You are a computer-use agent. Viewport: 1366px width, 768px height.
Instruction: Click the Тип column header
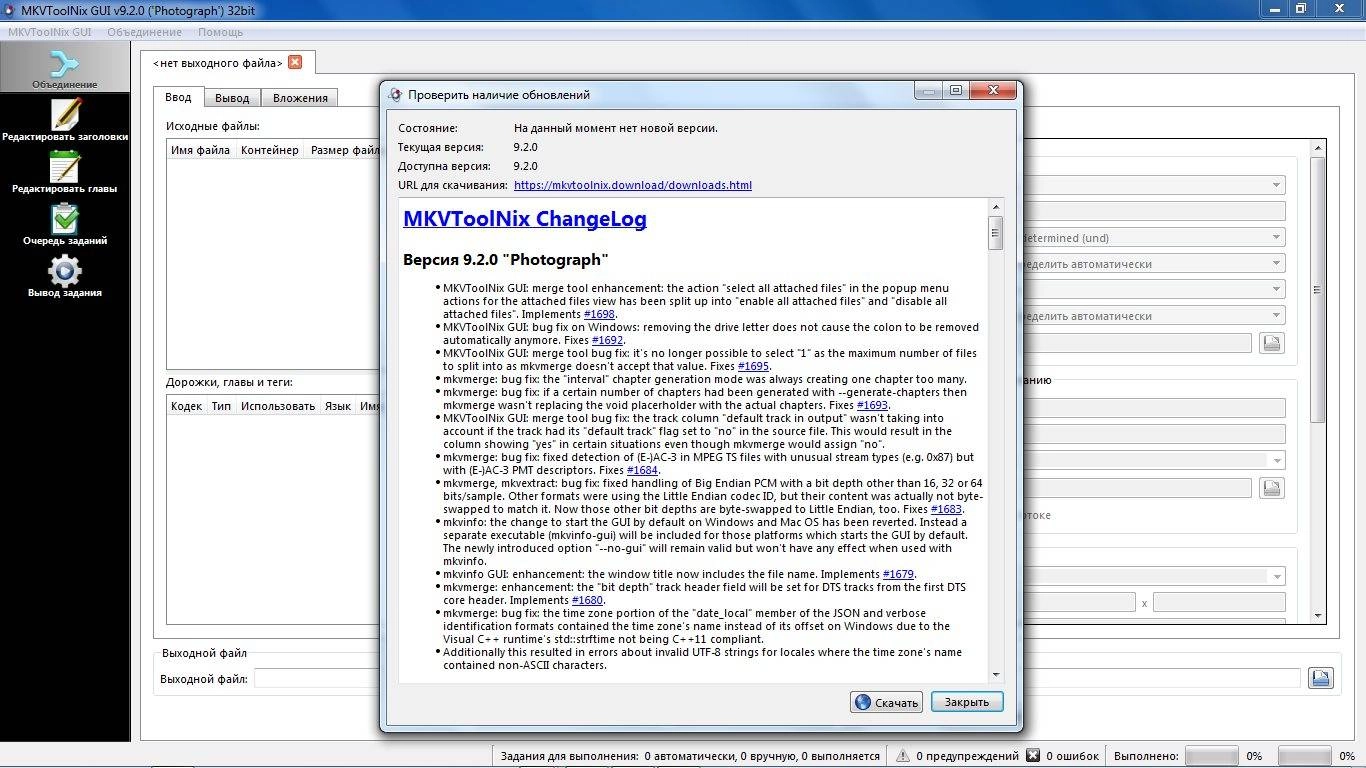click(x=221, y=406)
